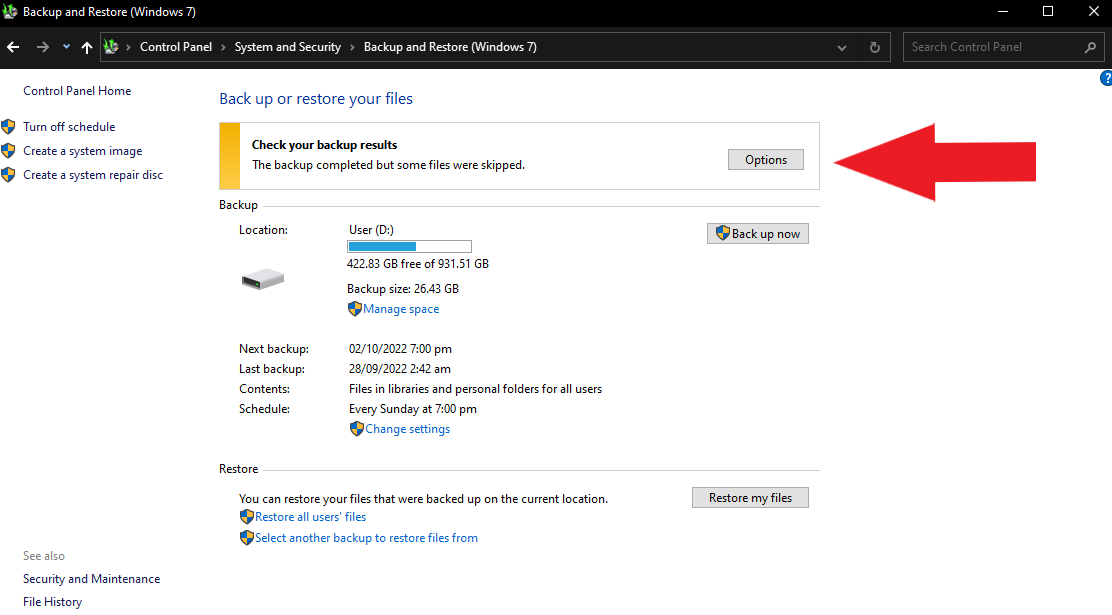Click the window title bar app icon
The height and width of the screenshot is (615, 1112).
[10, 11]
